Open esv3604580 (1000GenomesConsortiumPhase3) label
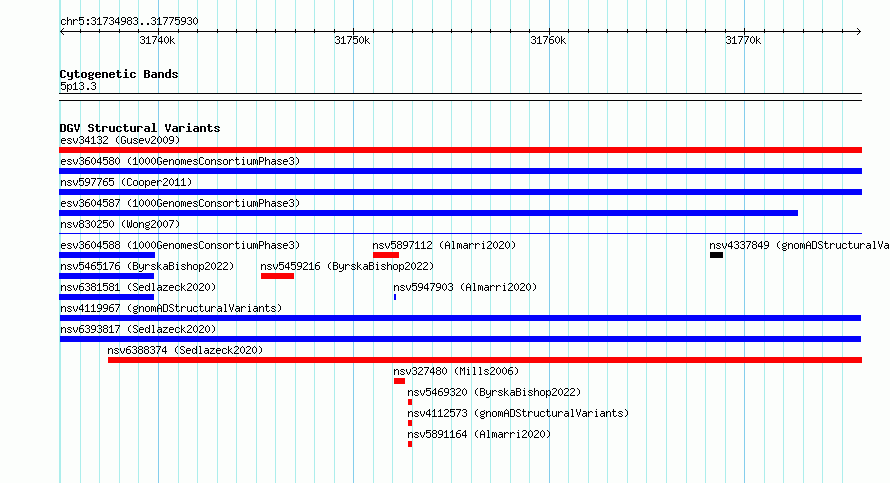Viewport: 890px width, 483px height. [180, 161]
